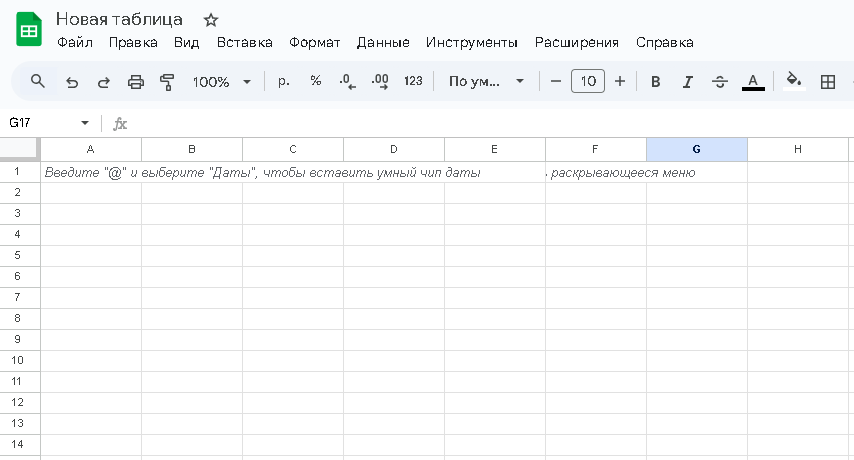The width and height of the screenshot is (854, 460).
Task: Open the Файл menu
Action: tap(75, 42)
